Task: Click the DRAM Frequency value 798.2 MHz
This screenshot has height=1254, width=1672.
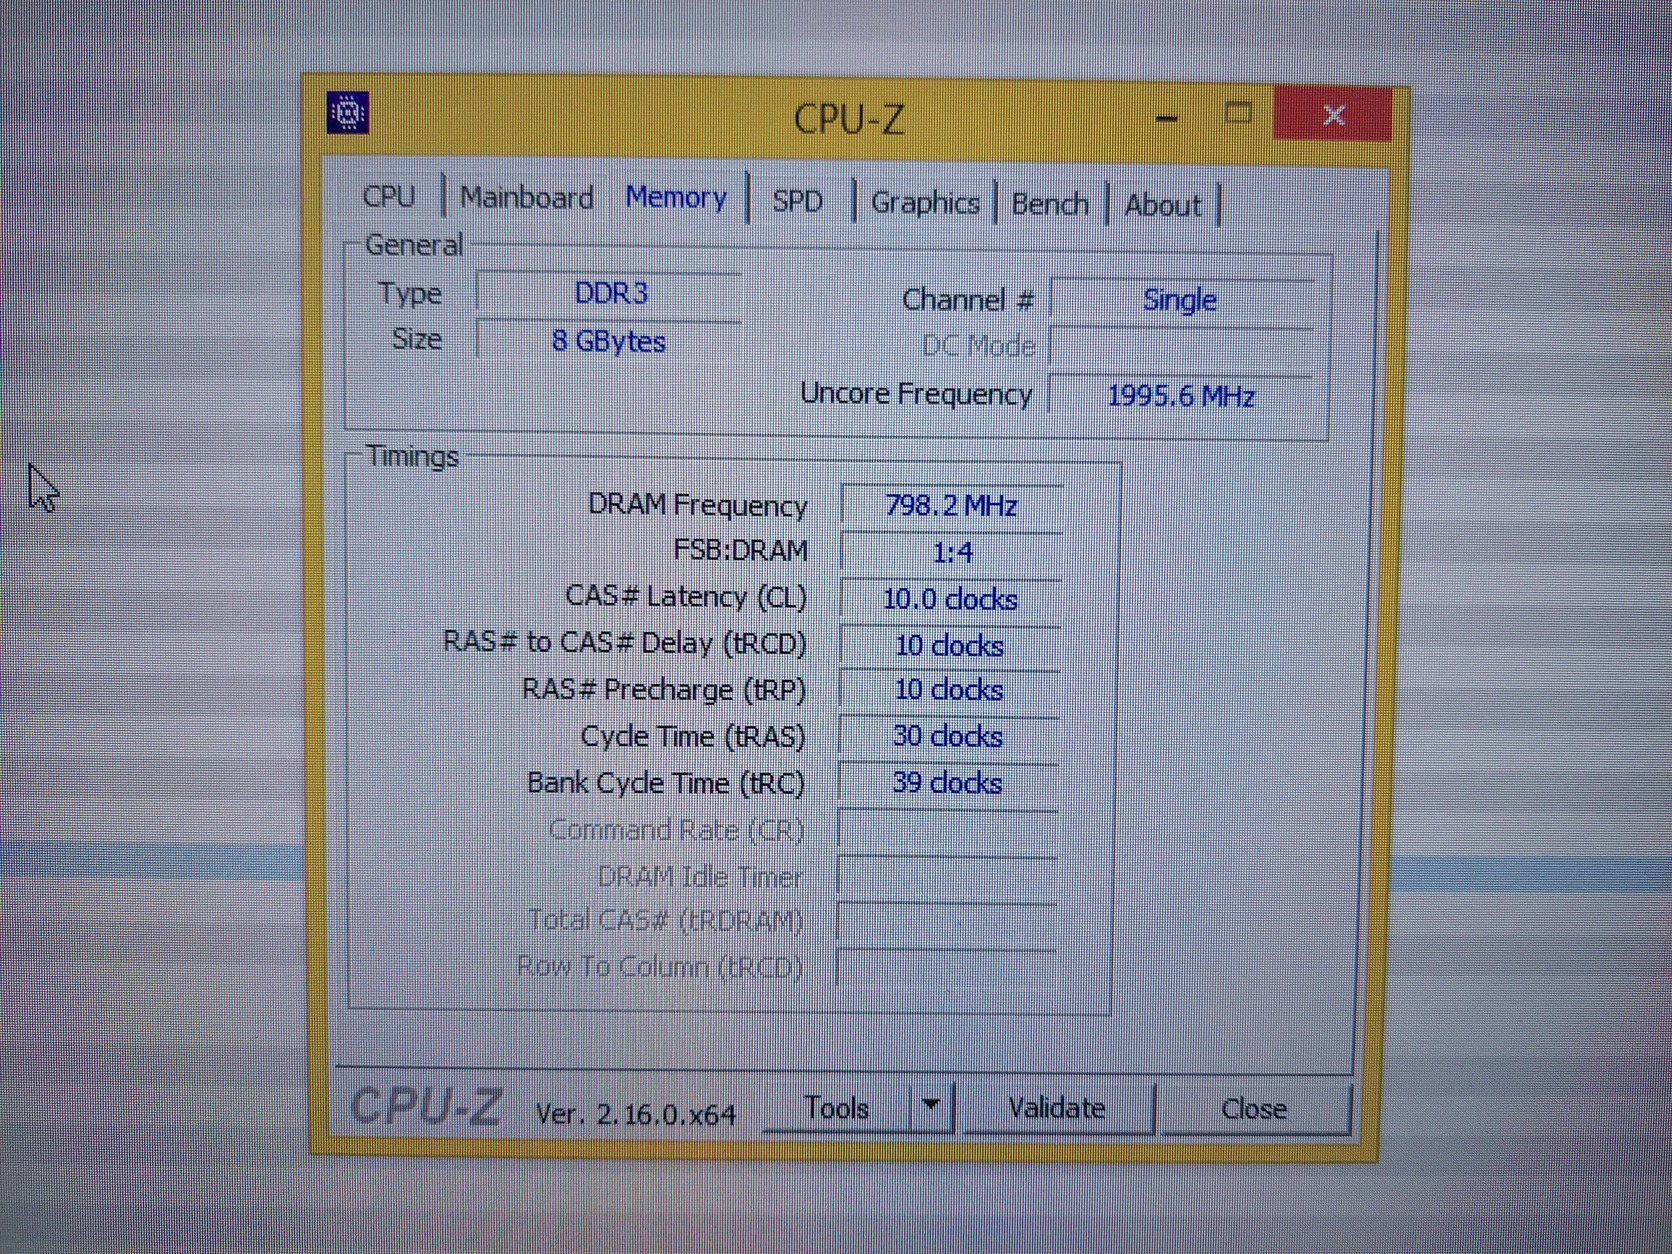Action: [951, 506]
